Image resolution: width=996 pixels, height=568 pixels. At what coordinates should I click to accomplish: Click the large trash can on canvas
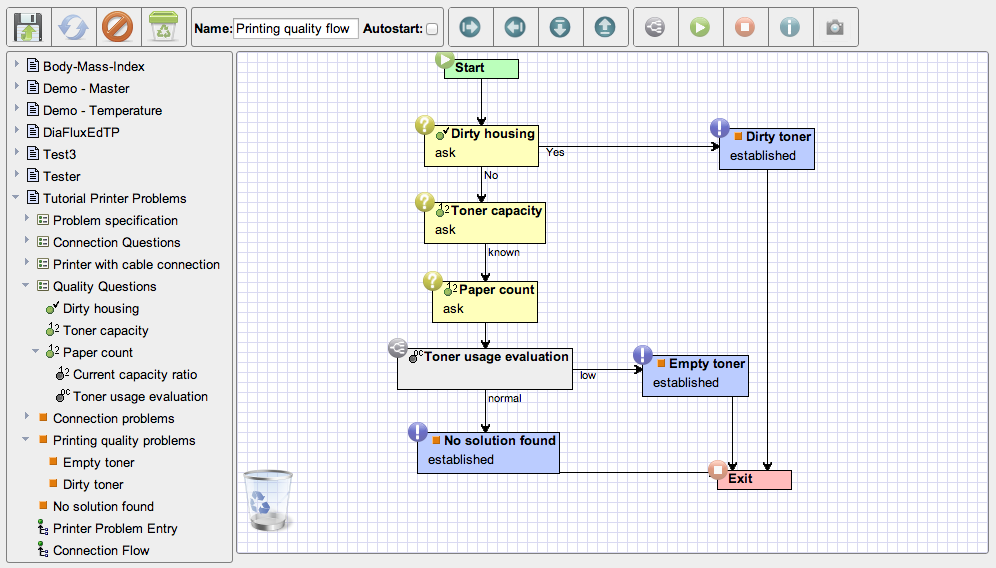(x=268, y=500)
